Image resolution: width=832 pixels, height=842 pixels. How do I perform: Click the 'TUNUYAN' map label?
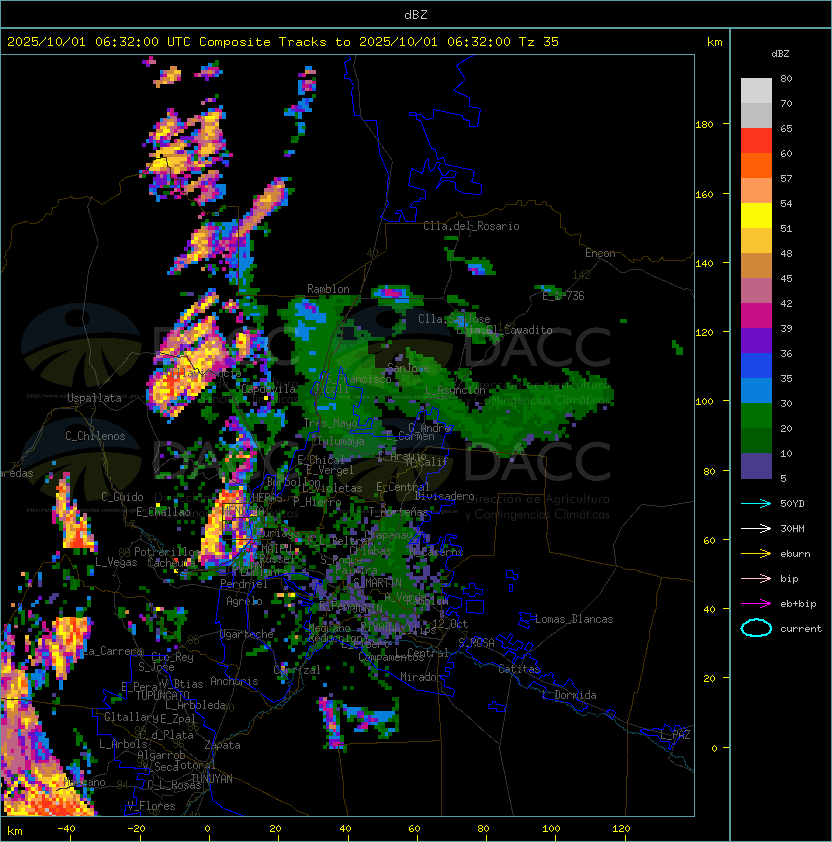click(212, 779)
